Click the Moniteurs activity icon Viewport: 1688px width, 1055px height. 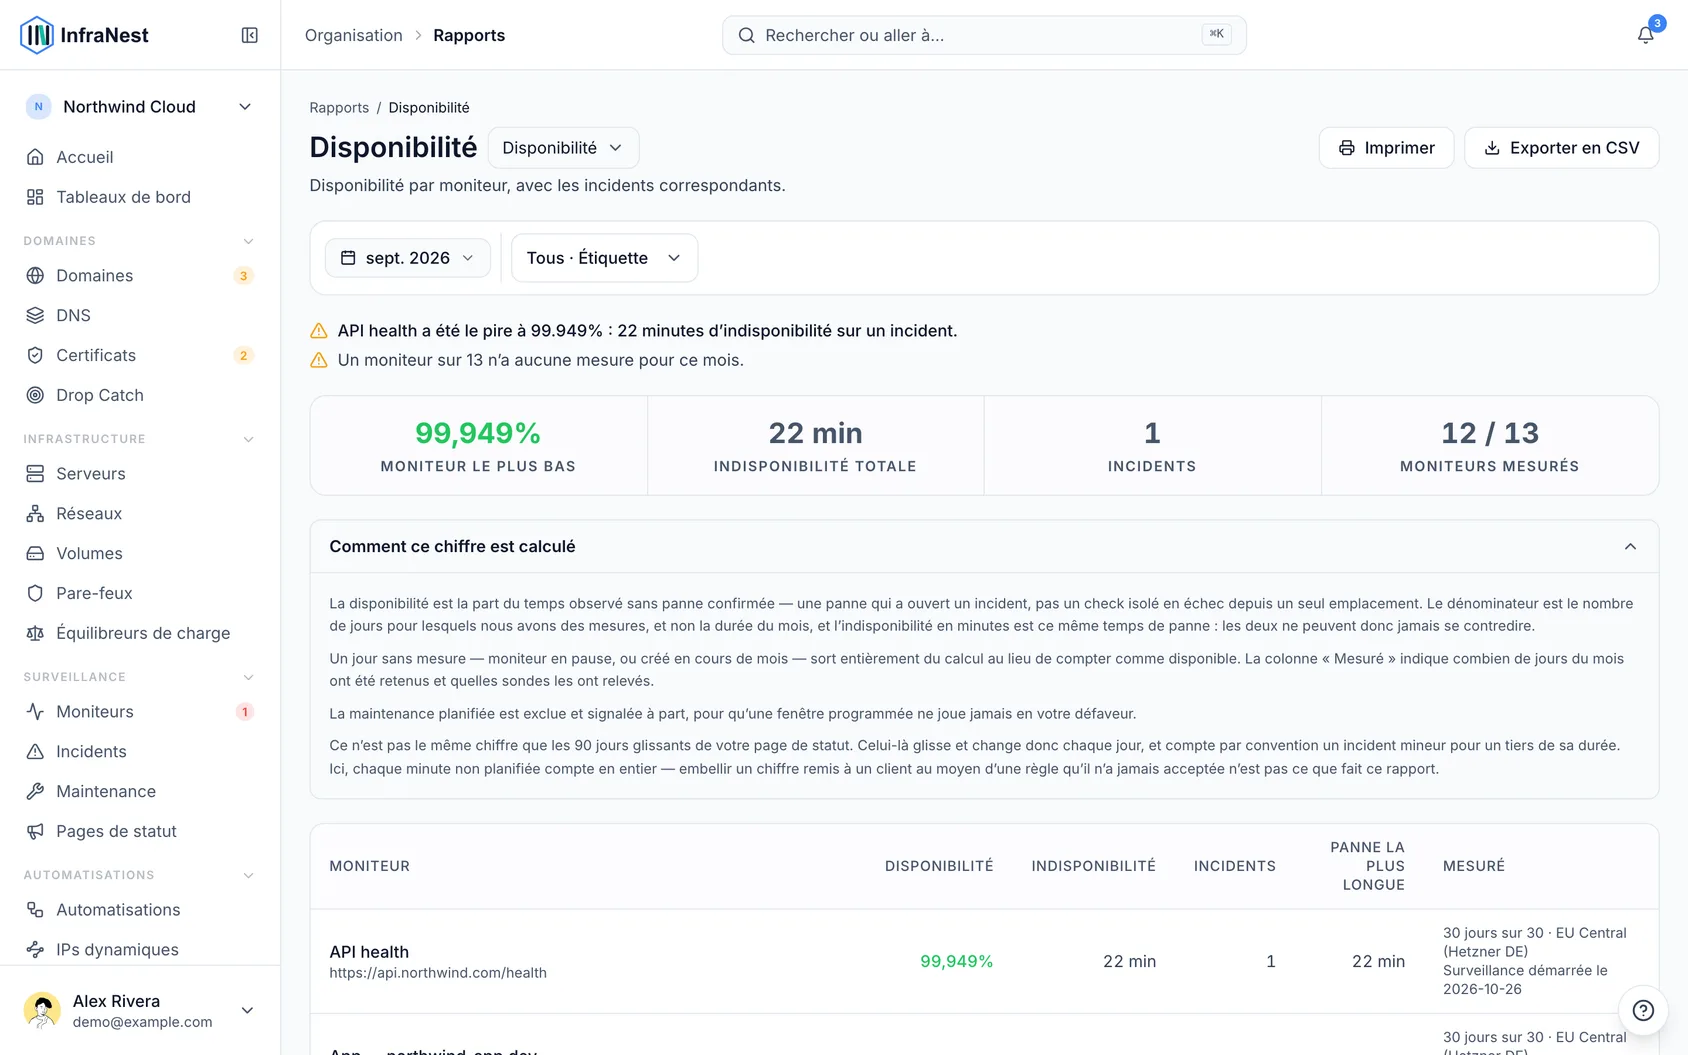(35, 712)
